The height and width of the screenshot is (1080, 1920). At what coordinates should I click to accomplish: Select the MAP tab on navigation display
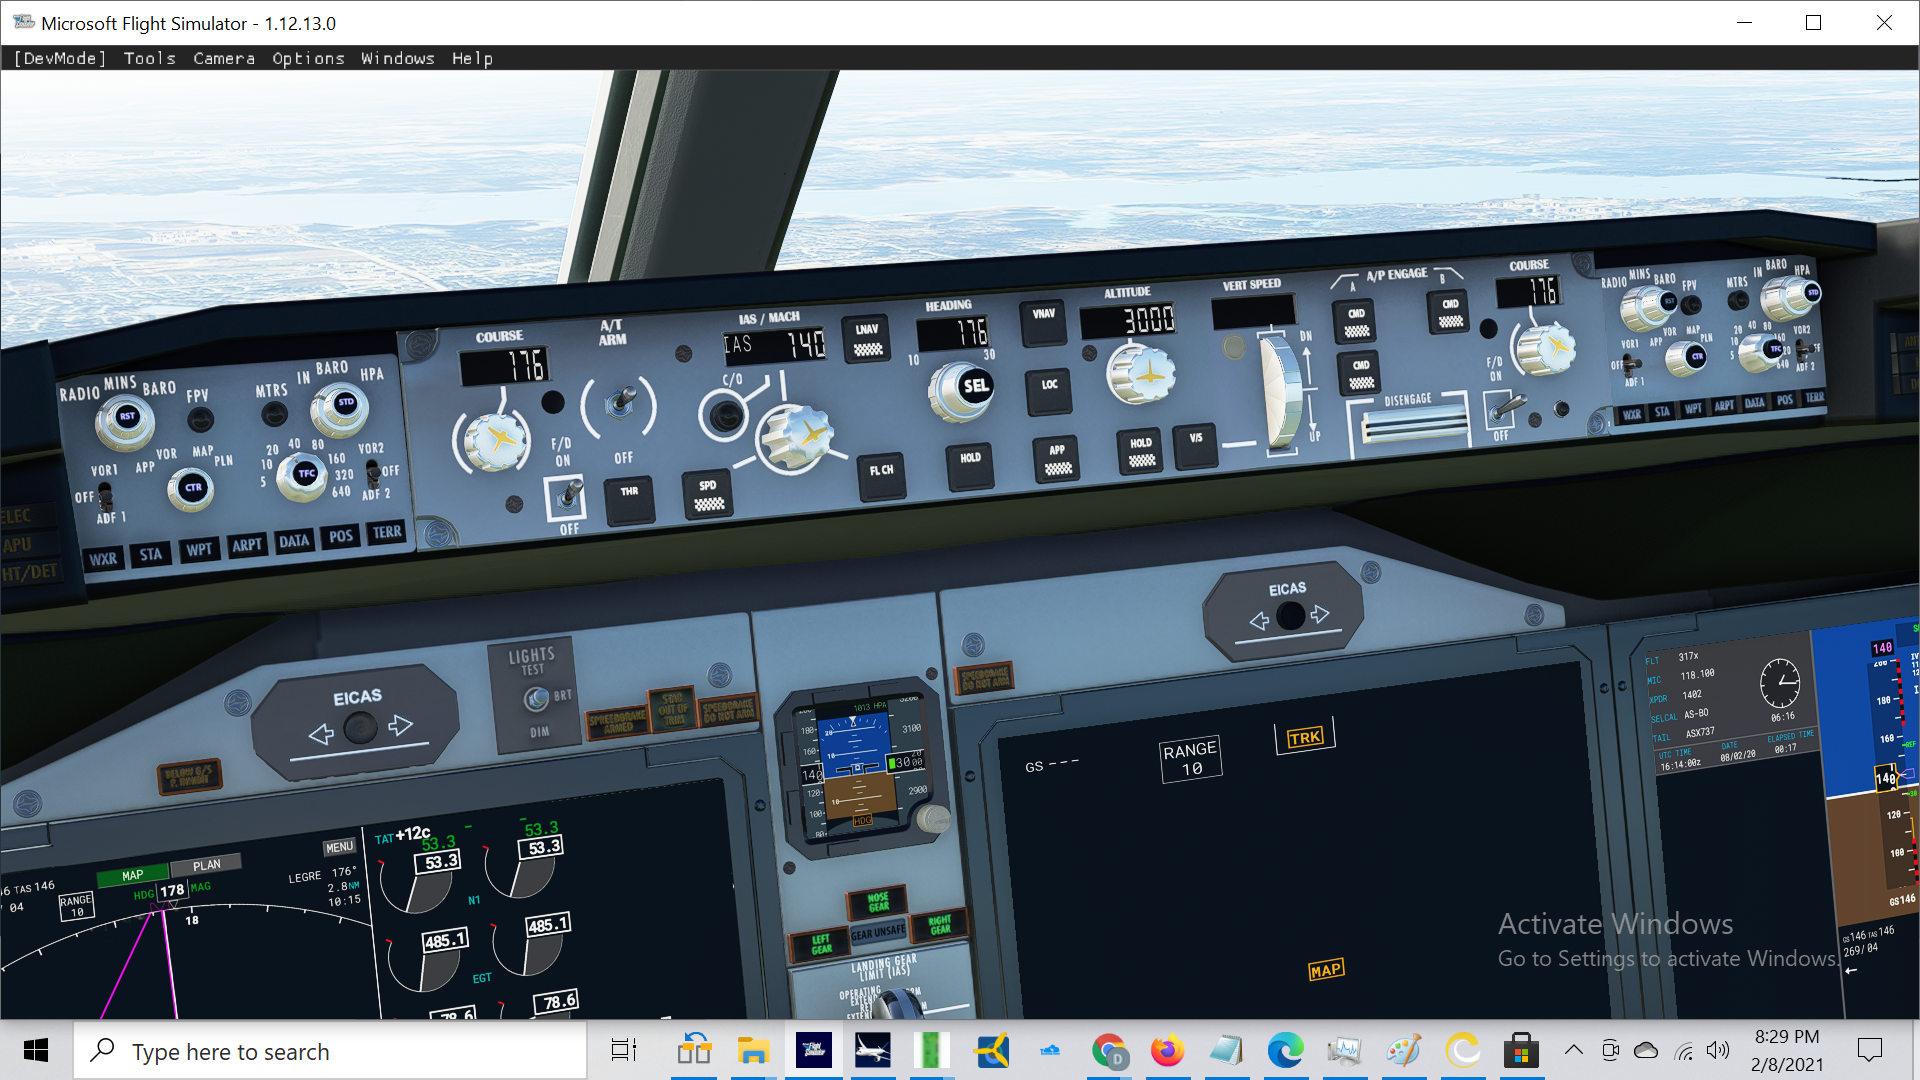pos(132,876)
